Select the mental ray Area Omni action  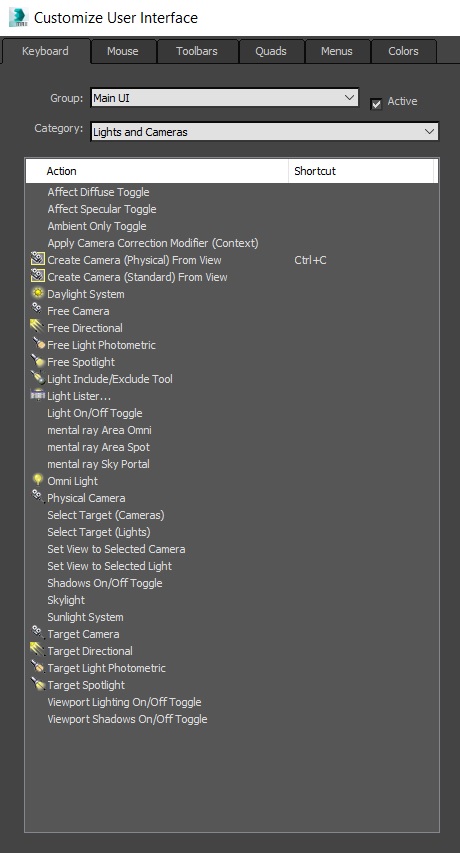tap(100, 430)
